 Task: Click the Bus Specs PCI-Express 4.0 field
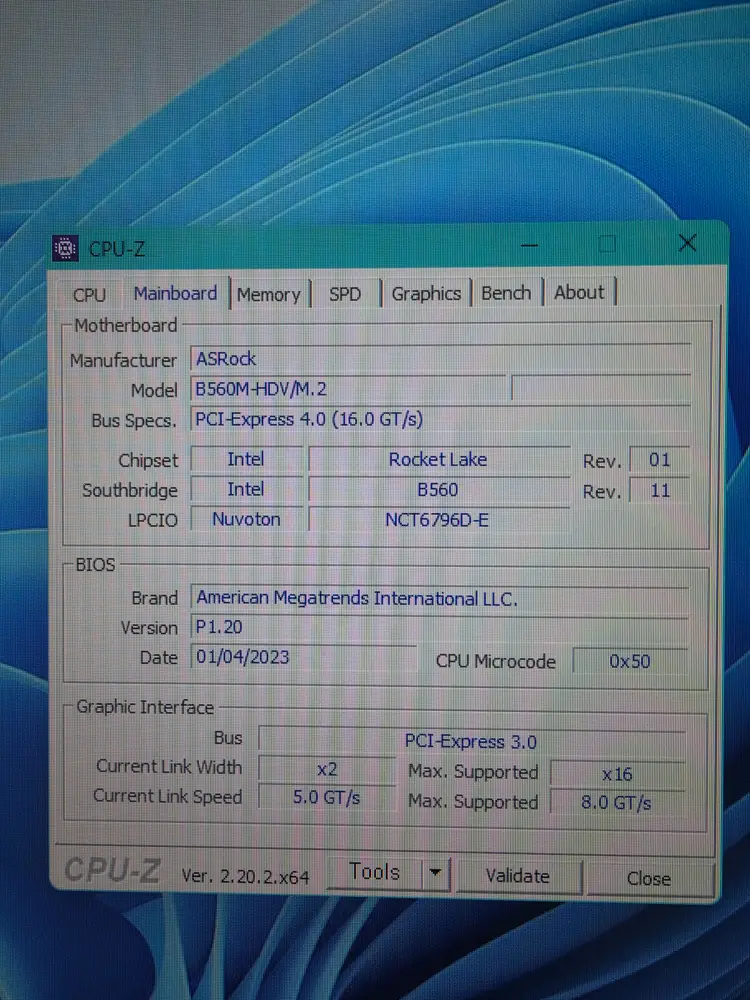tap(441, 420)
